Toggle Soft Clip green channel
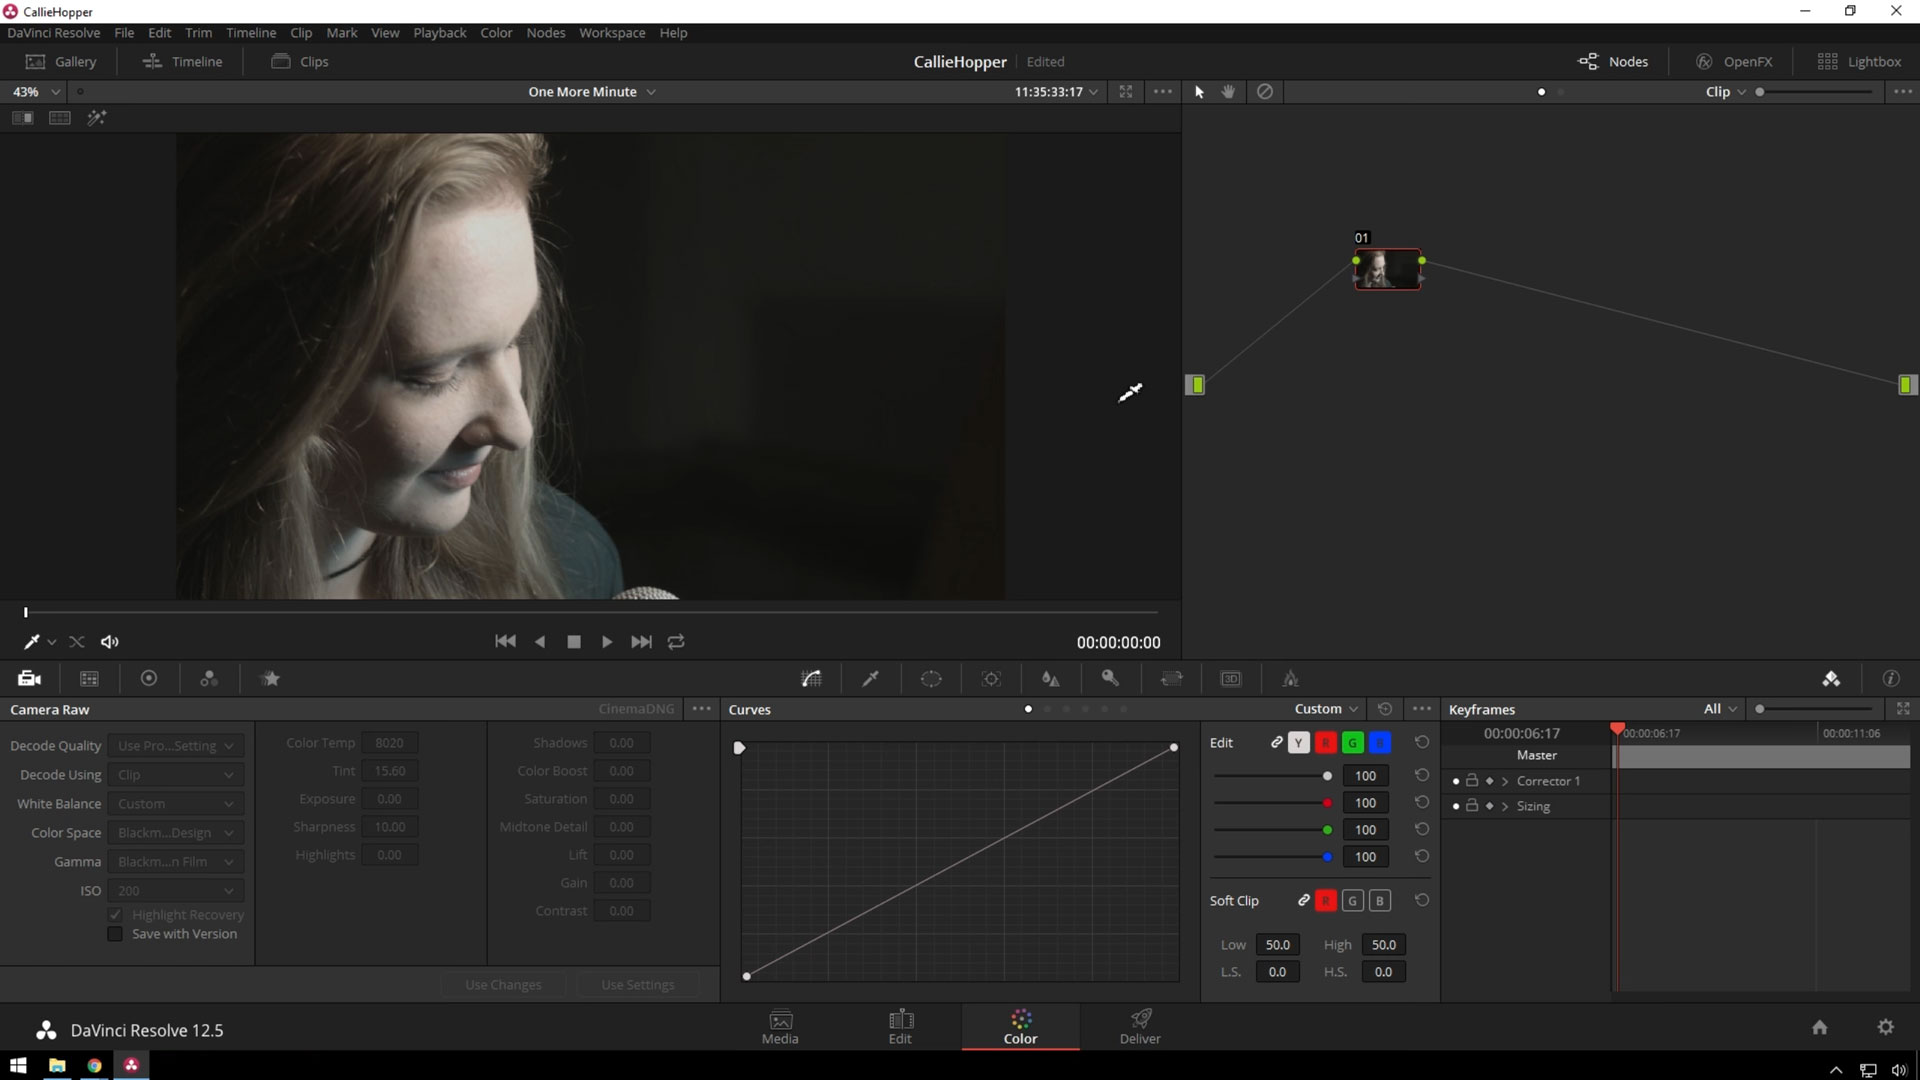 coord(1353,901)
